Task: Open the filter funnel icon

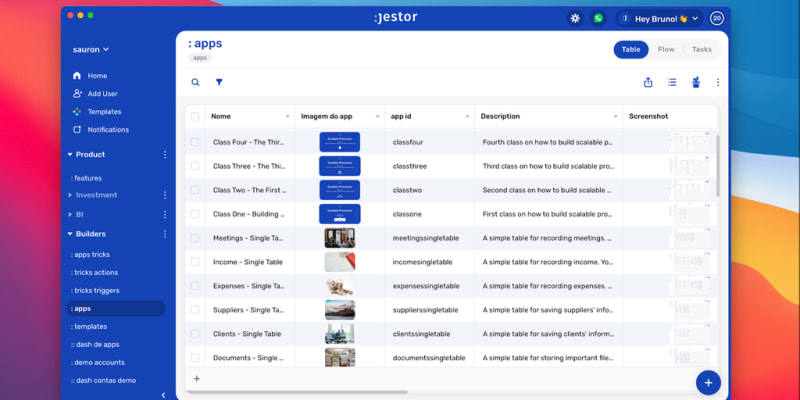Action: [219, 82]
